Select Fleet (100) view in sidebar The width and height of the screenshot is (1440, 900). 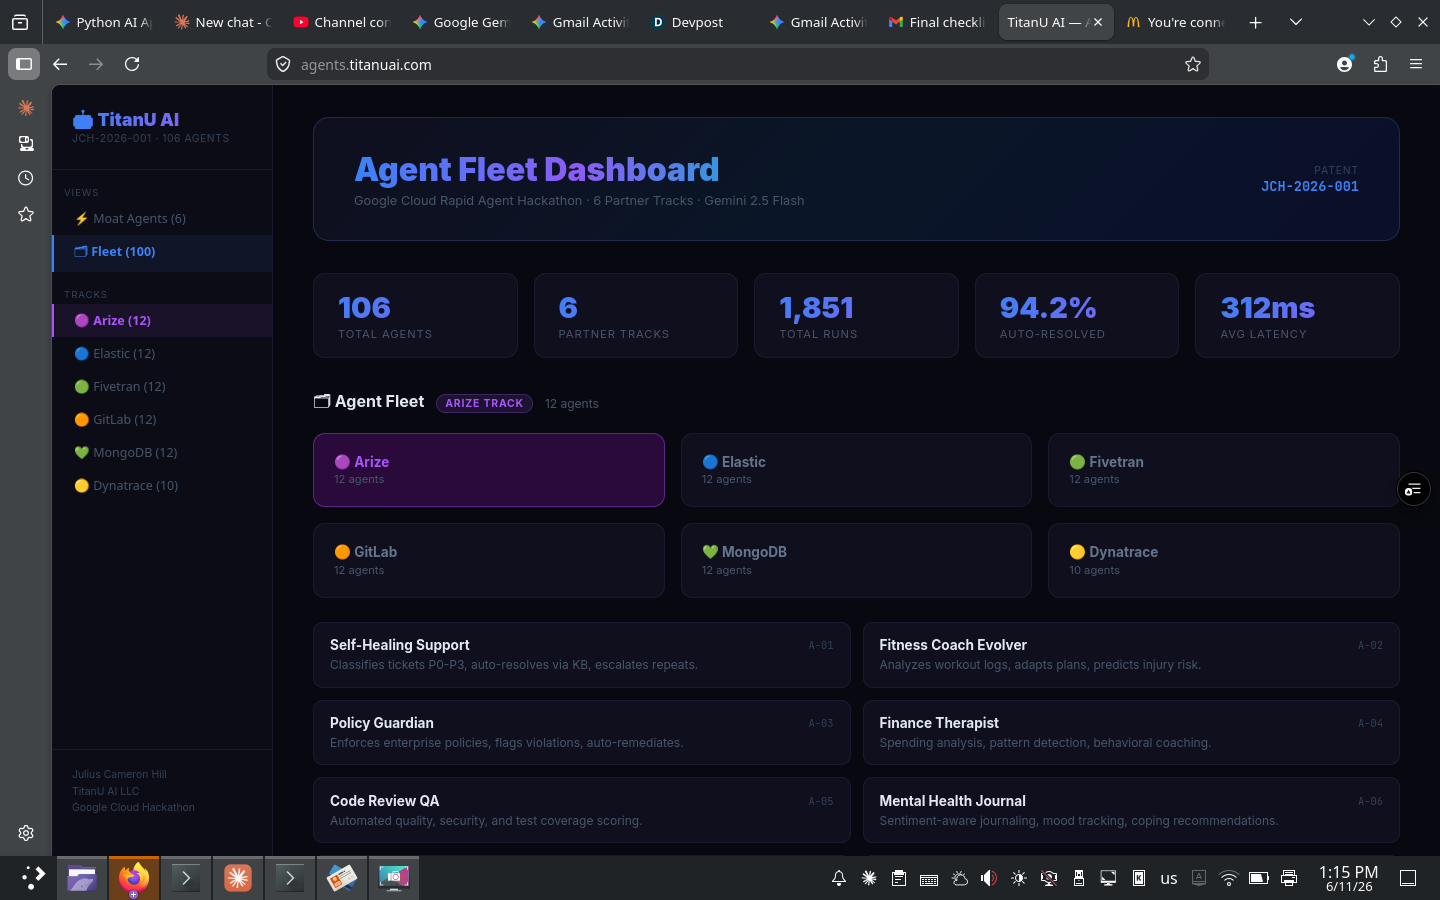point(162,252)
